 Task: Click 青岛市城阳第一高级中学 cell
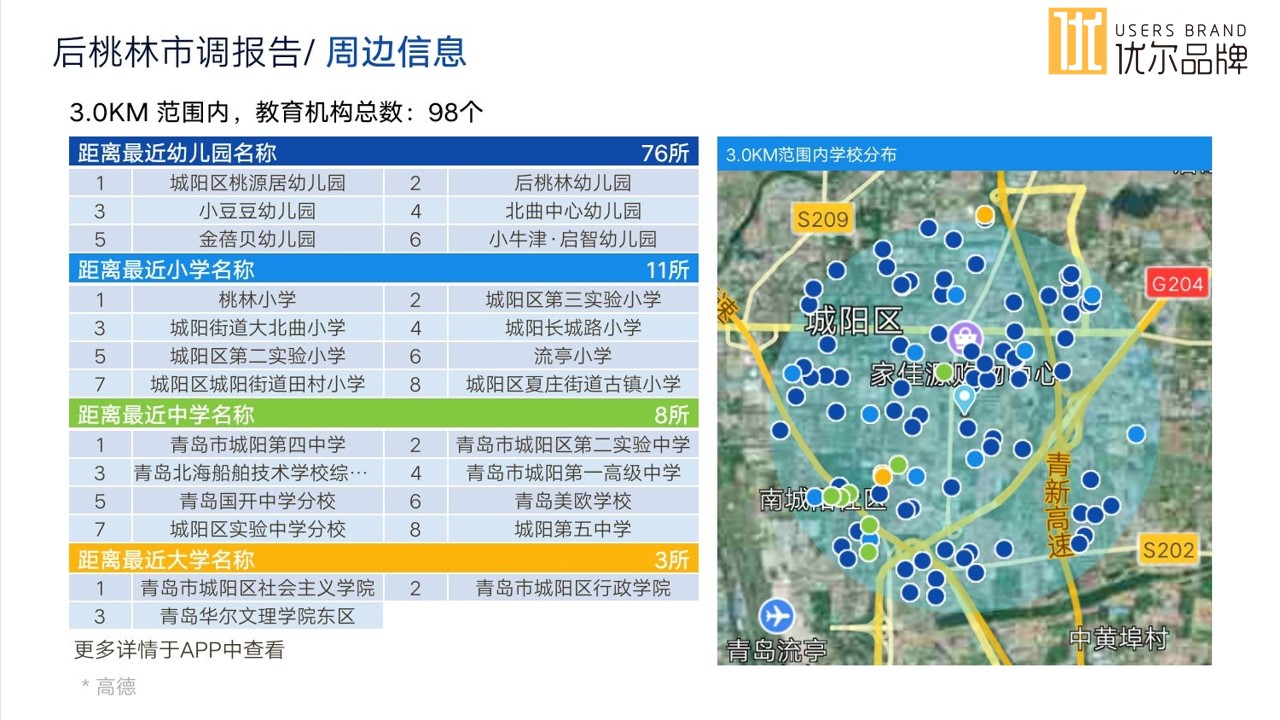[x=573, y=472]
